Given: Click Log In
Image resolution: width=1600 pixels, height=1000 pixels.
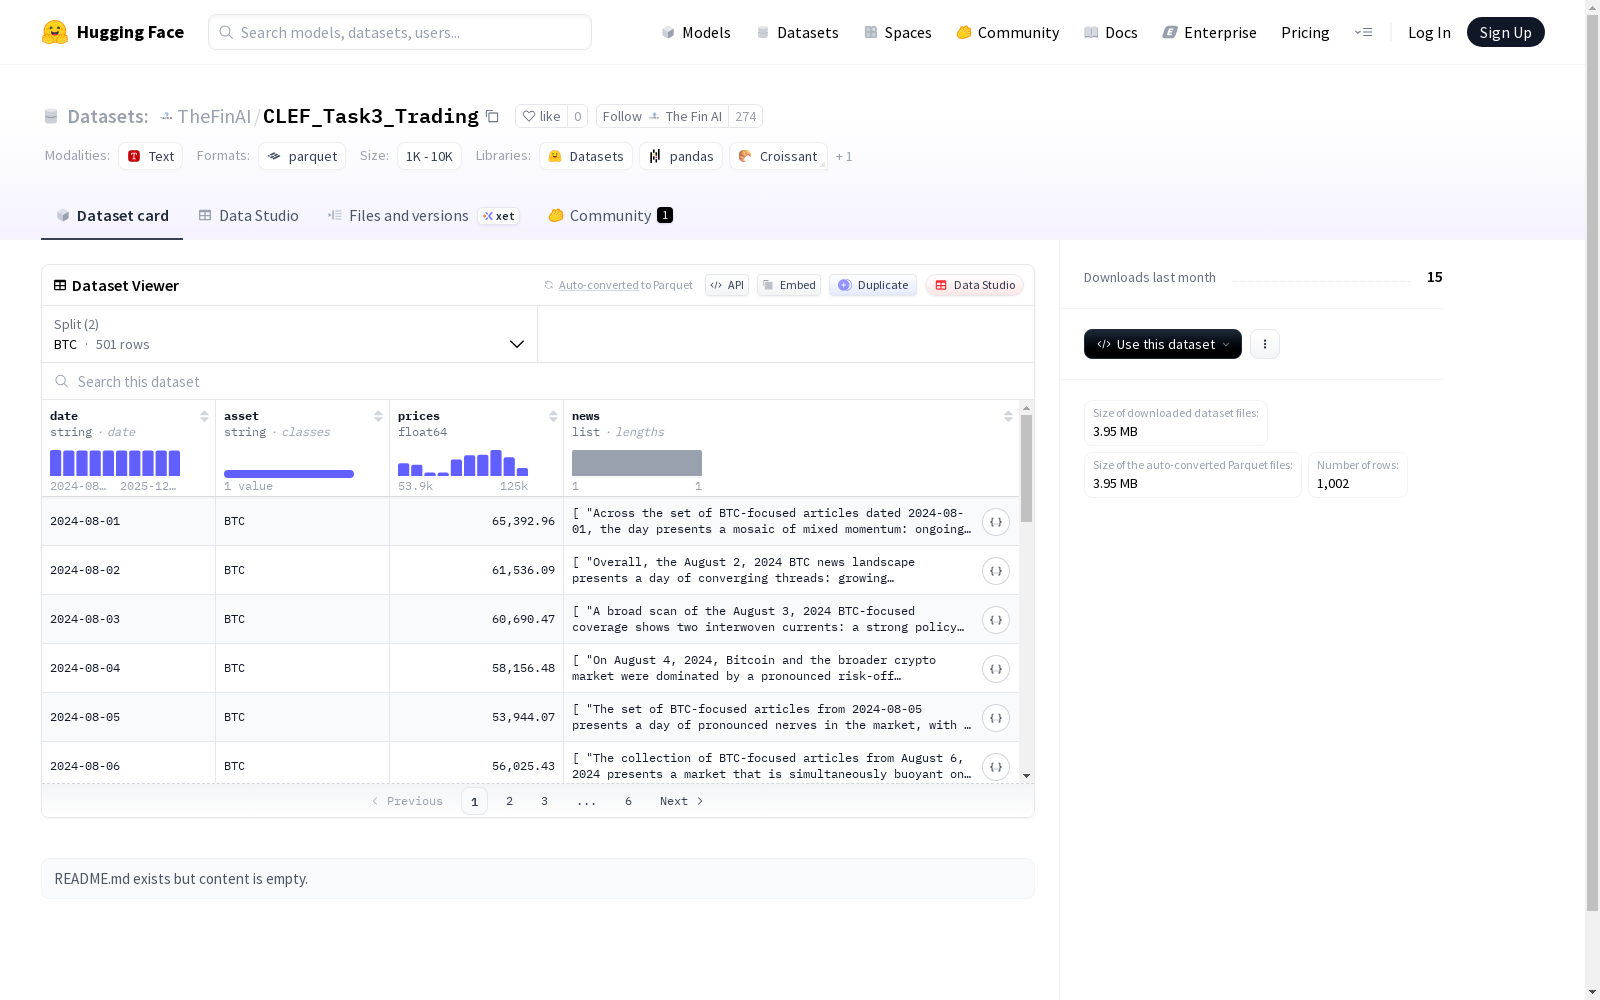Looking at the screenshot, I should 1429,32.
